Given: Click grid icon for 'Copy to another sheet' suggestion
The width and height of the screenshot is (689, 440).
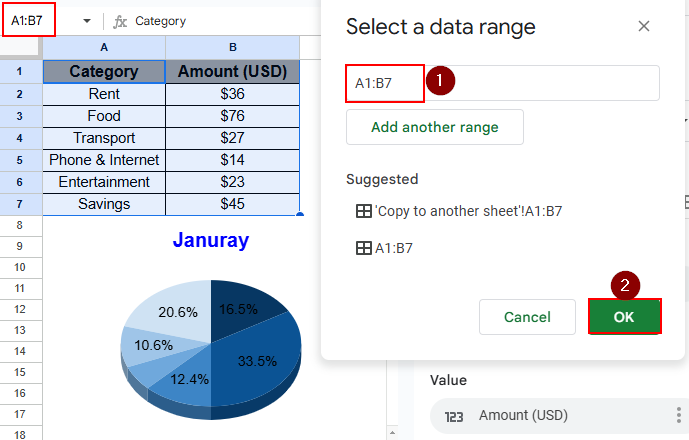Looking at the screenshot, I should (x=364, y=211).
